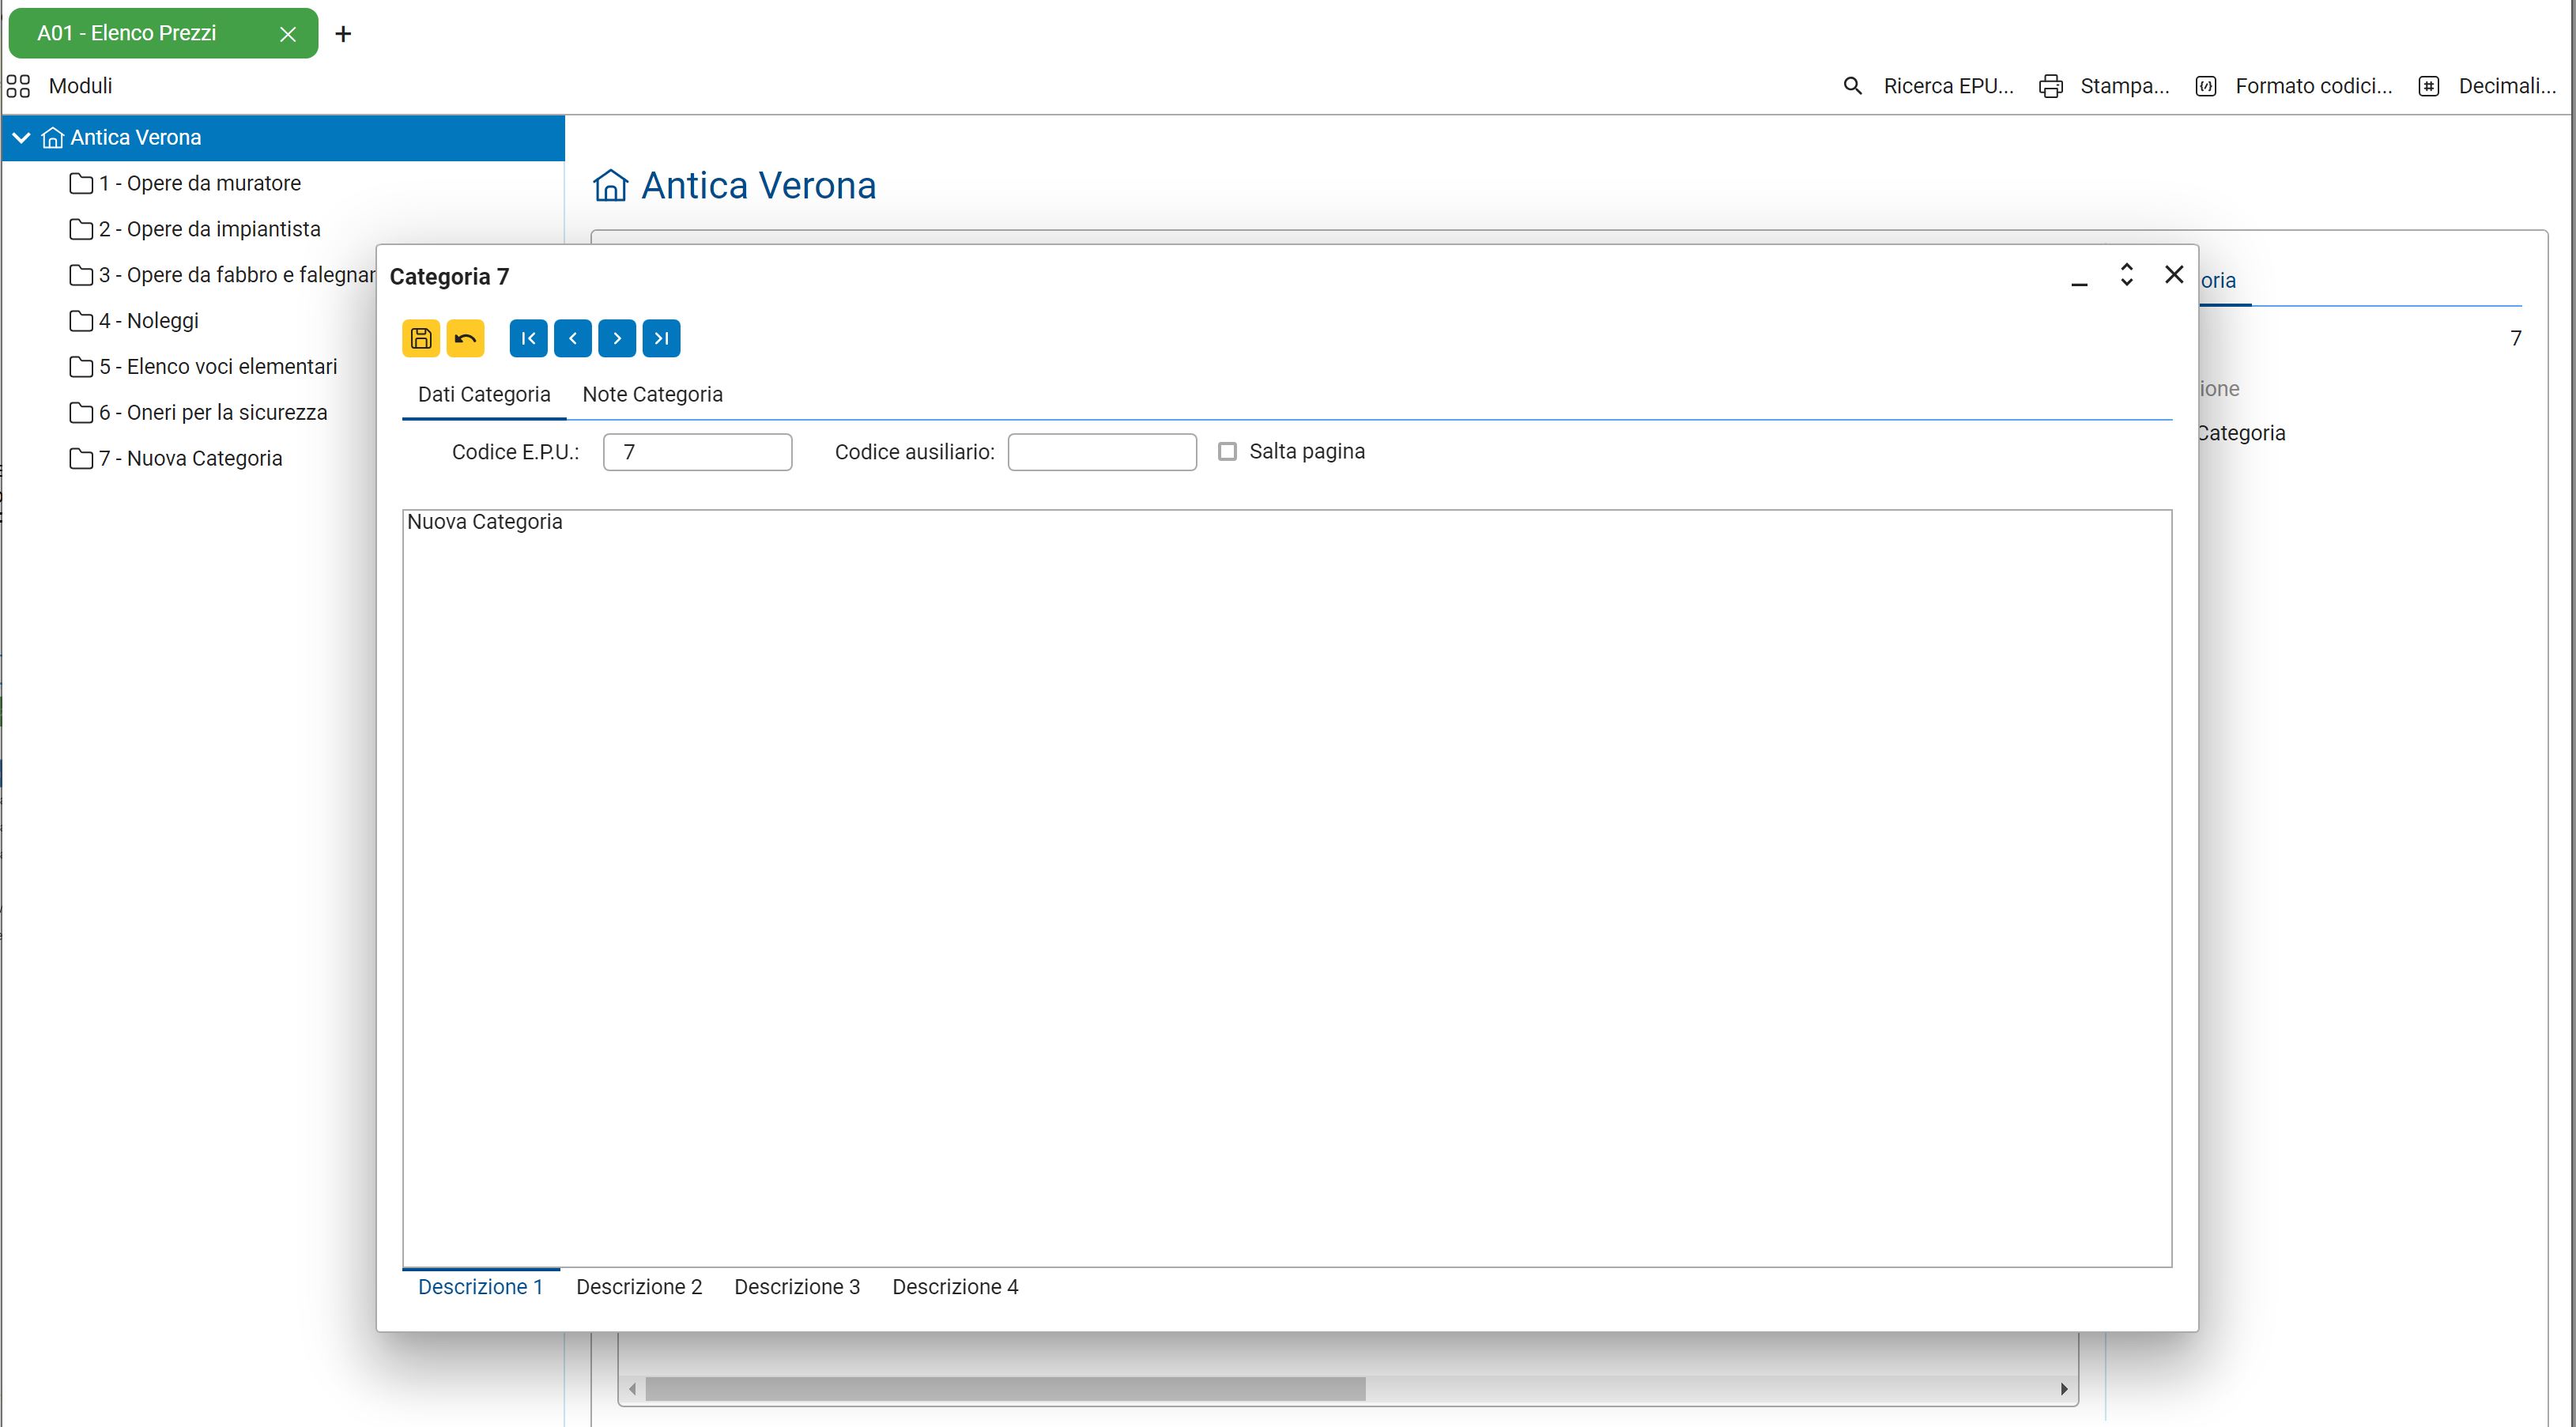This screenshot has width=2576, height=1427.
Task: Add new tab with plus button
Action: click(x=343, y=34)
